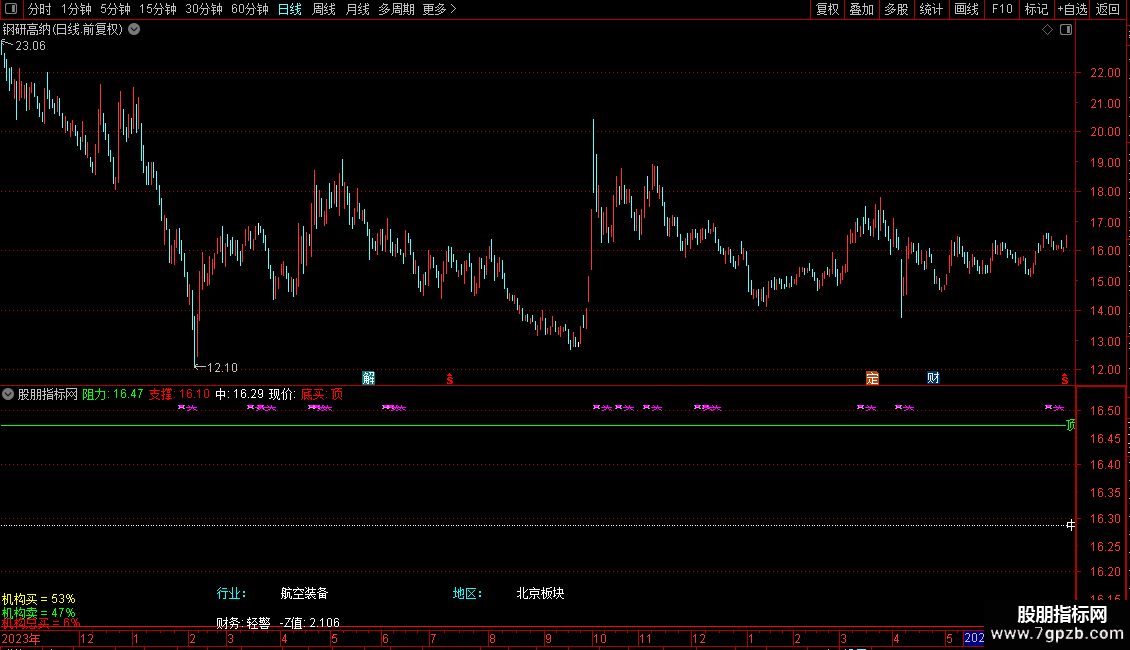Switch to the 日线 daily chart tab
Screen dimensions: 1130x650
[290, 9]
